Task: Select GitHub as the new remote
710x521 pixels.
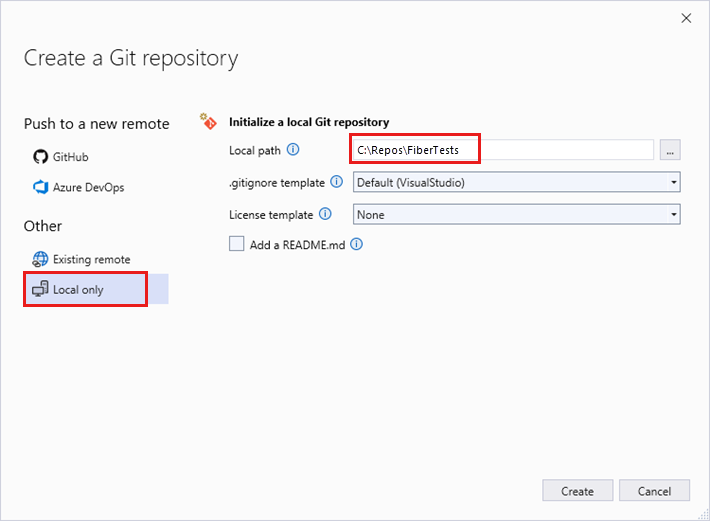Action: [70, 157]
